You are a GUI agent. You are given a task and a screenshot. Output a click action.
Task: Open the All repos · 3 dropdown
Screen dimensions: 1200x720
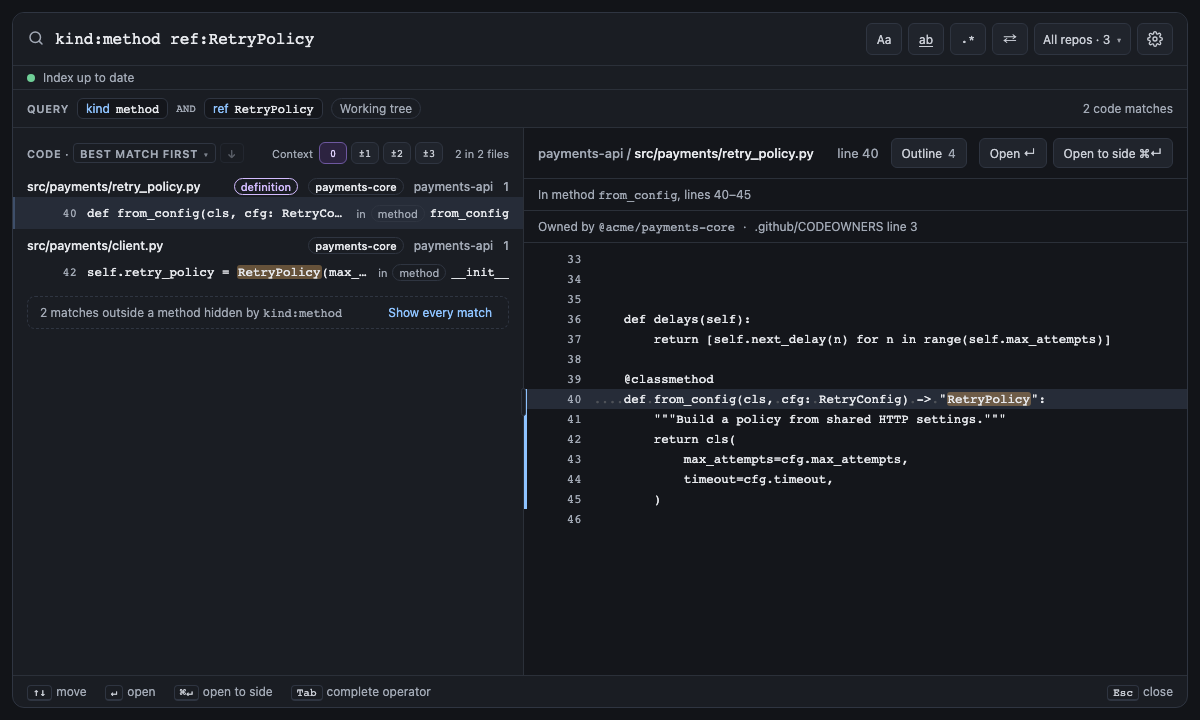(x=1082, y=39)
